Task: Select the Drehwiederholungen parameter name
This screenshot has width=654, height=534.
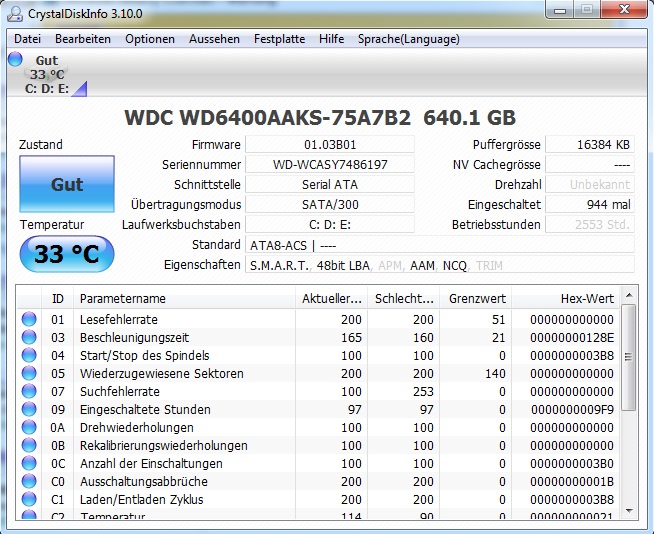Action: pyautogui.click(x=137, y=428)
